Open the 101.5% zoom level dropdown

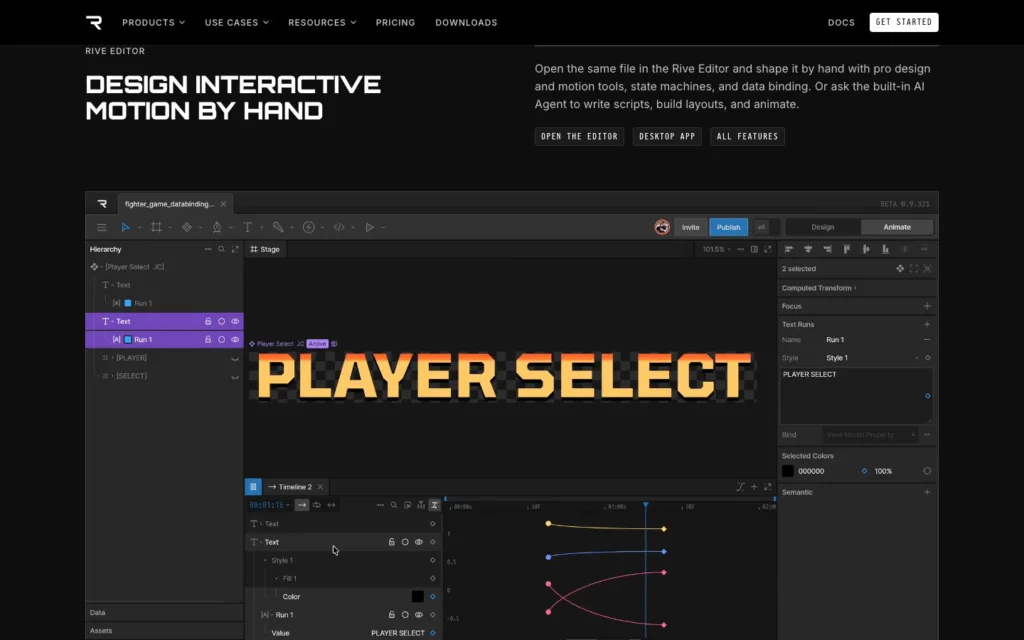click(x=716, y=249)
